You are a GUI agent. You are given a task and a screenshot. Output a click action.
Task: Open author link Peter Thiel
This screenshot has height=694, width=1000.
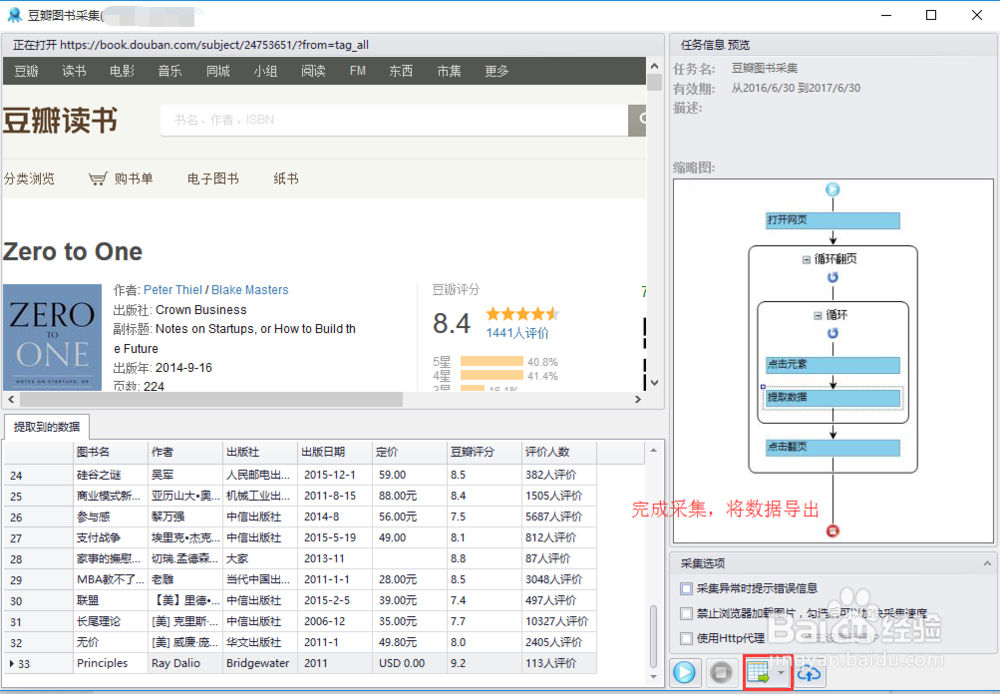pyautogui.click(x=173, y=290)
